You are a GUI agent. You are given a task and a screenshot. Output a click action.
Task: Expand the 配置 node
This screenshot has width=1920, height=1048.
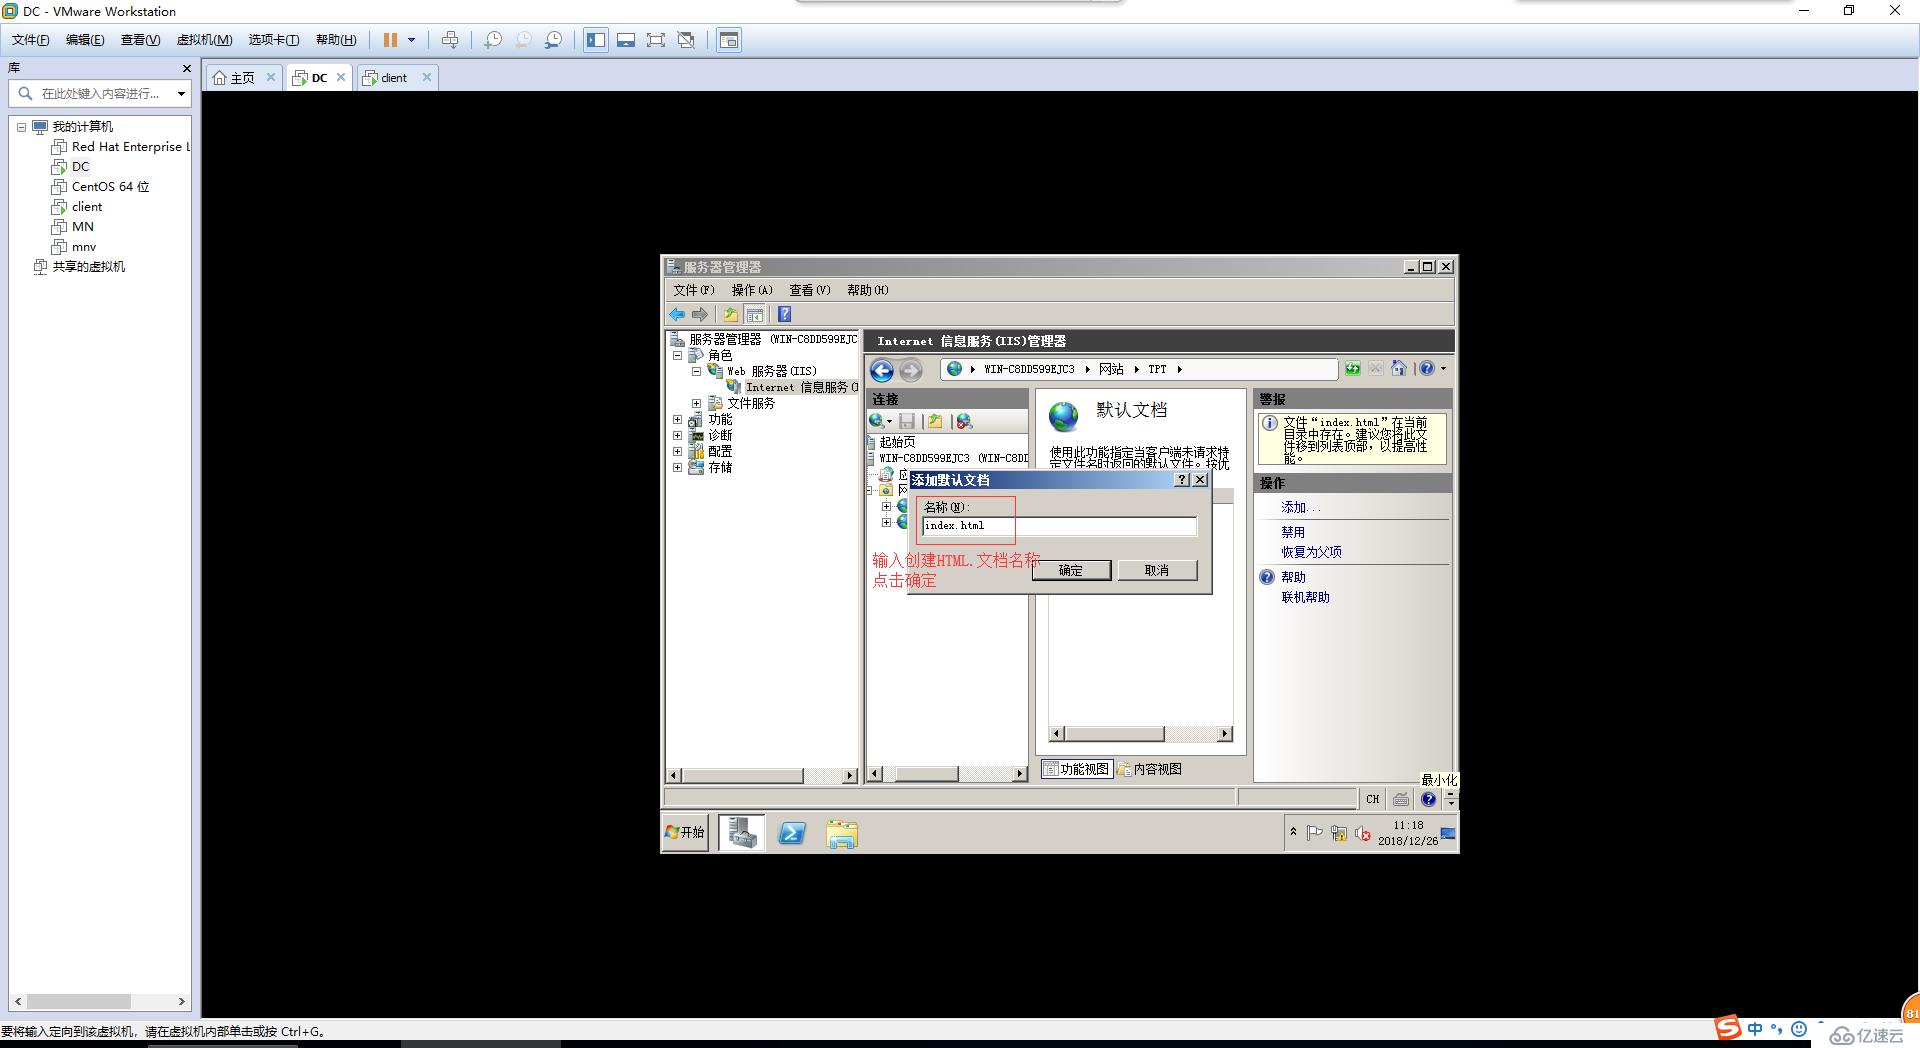click(677, 452)
